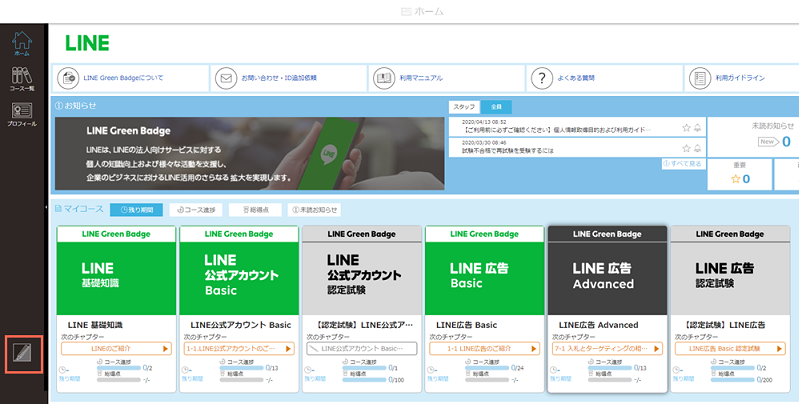Click the お問い合わせ envelope icon
This screenshot has height=404, width=799.
click(226, 78)
